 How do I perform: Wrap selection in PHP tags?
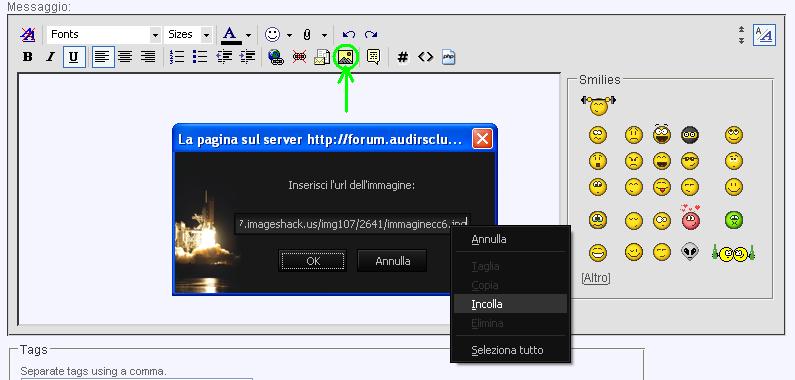[448, 57]
